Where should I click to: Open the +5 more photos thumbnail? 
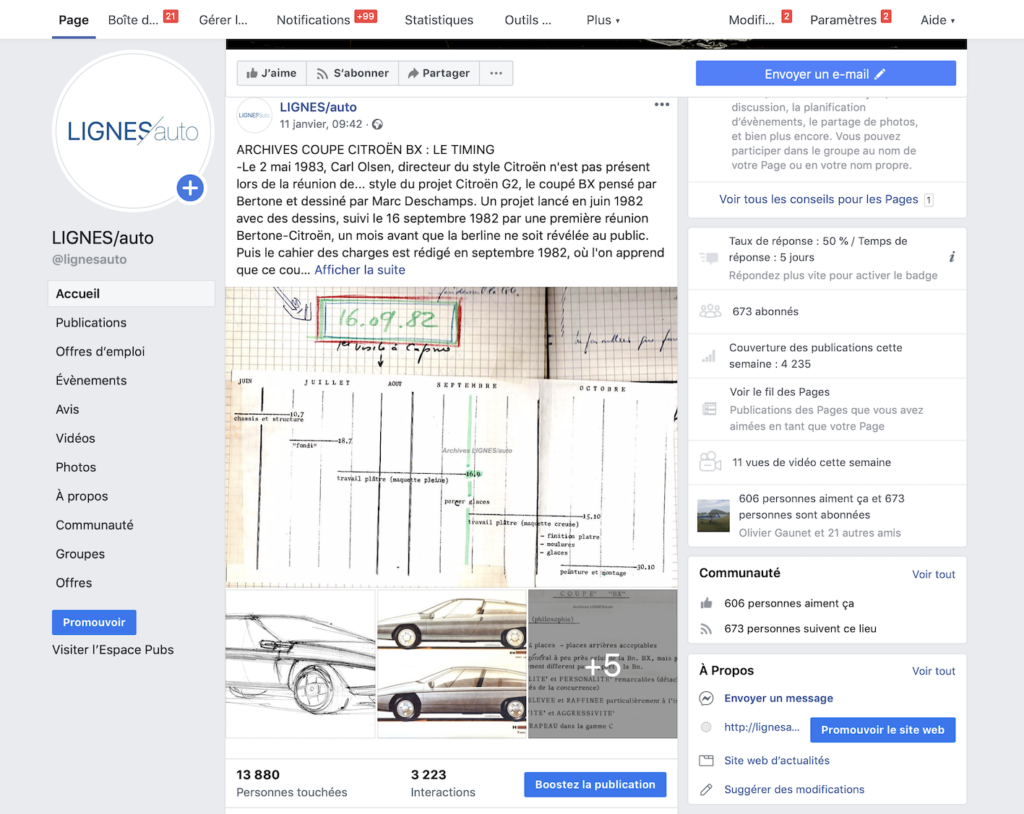[x=602, y=664]
